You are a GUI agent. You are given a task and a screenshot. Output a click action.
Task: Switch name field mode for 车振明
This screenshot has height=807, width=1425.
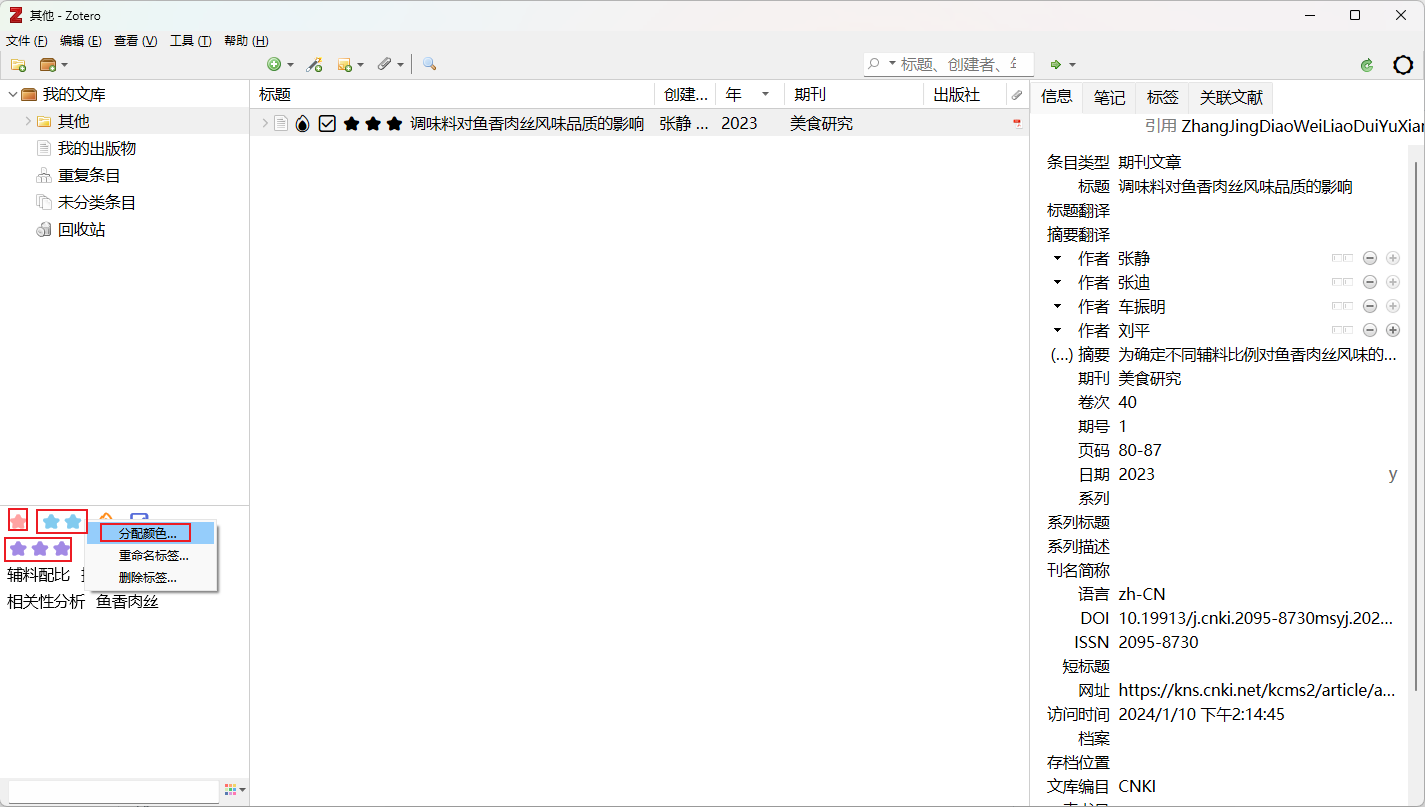click(1342, 306)
